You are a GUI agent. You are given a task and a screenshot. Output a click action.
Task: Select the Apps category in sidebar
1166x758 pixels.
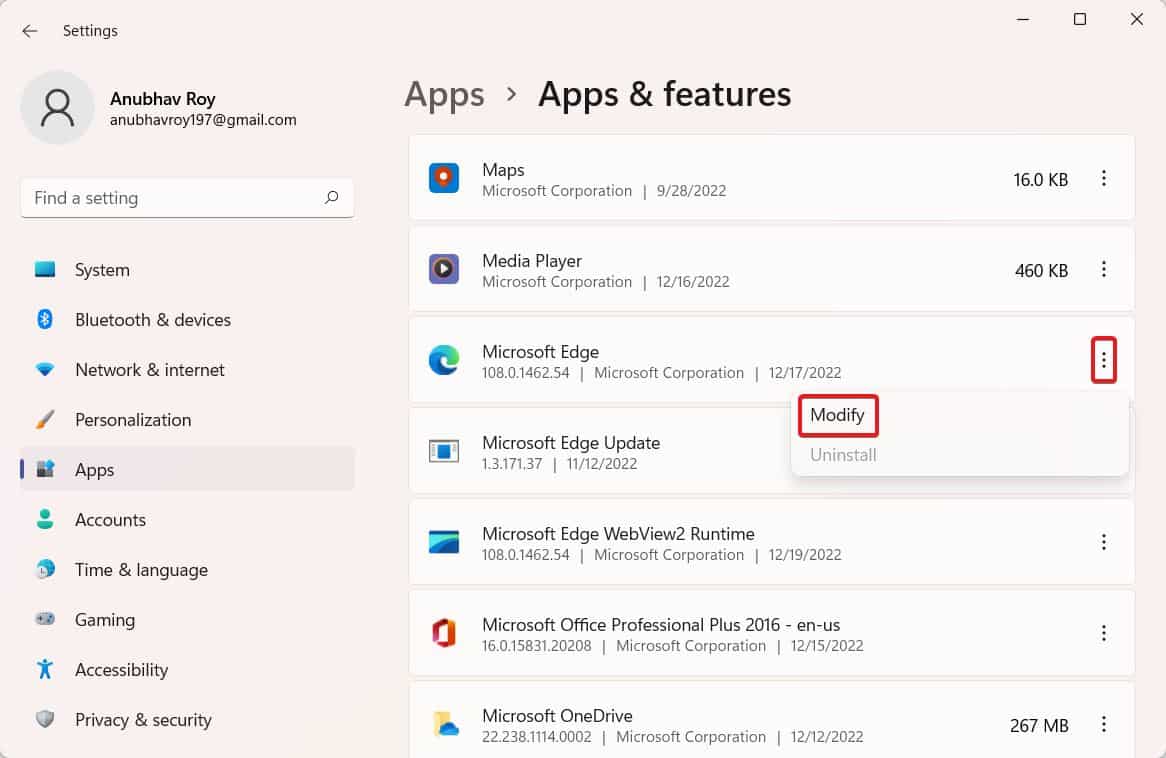[x=187, y=469]
